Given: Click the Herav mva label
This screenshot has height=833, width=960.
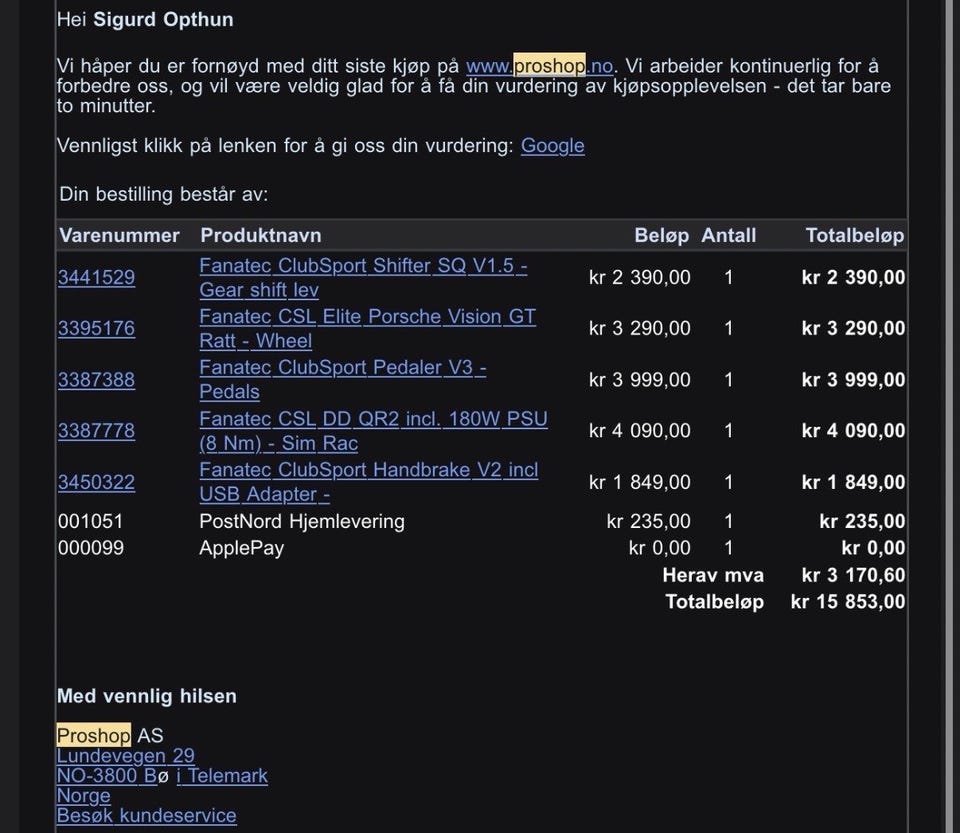Looking at the screenshot, I should coord(713,575).
